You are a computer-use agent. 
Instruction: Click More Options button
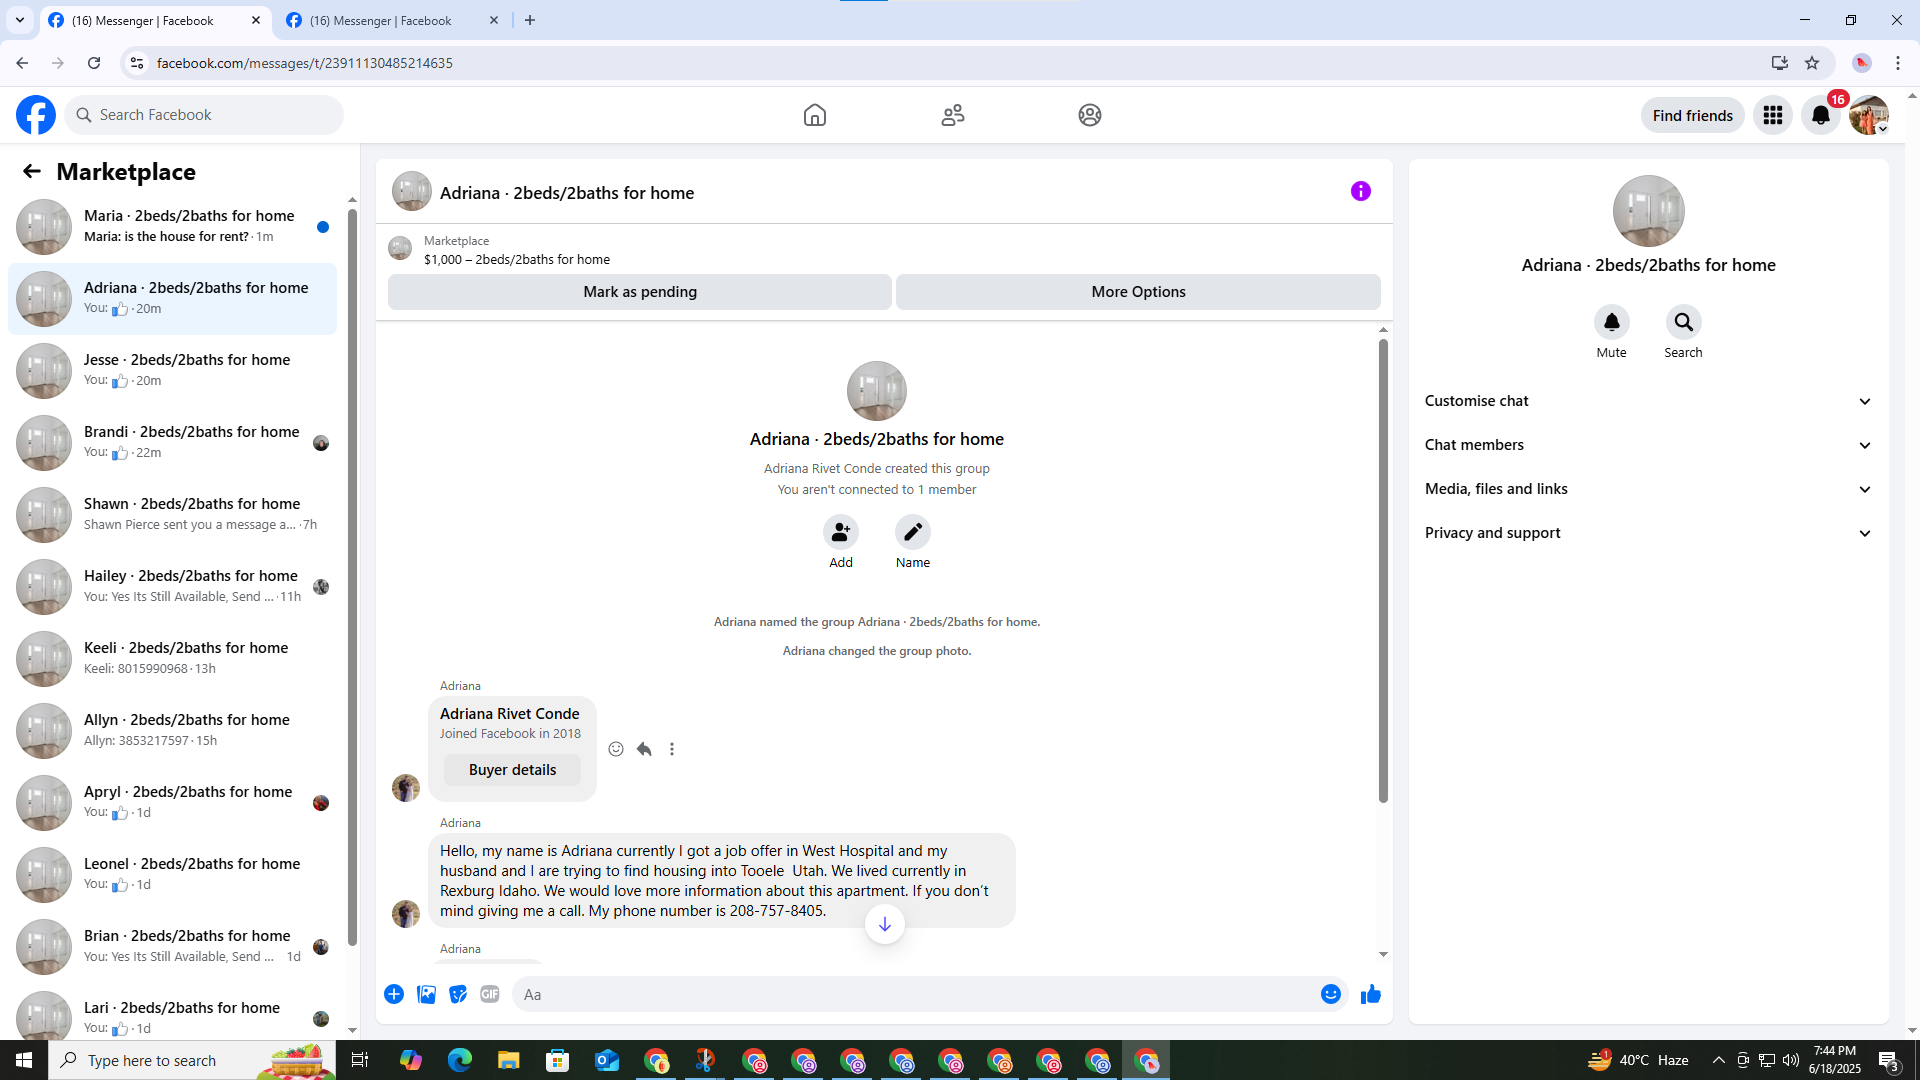point(1138,292)
